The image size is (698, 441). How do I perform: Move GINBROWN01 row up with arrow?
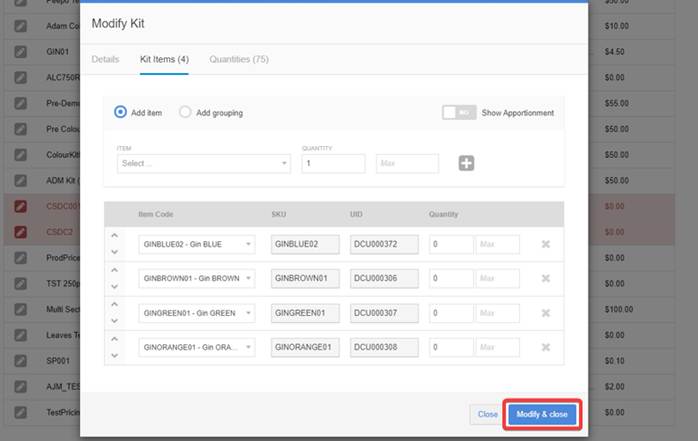114,270
